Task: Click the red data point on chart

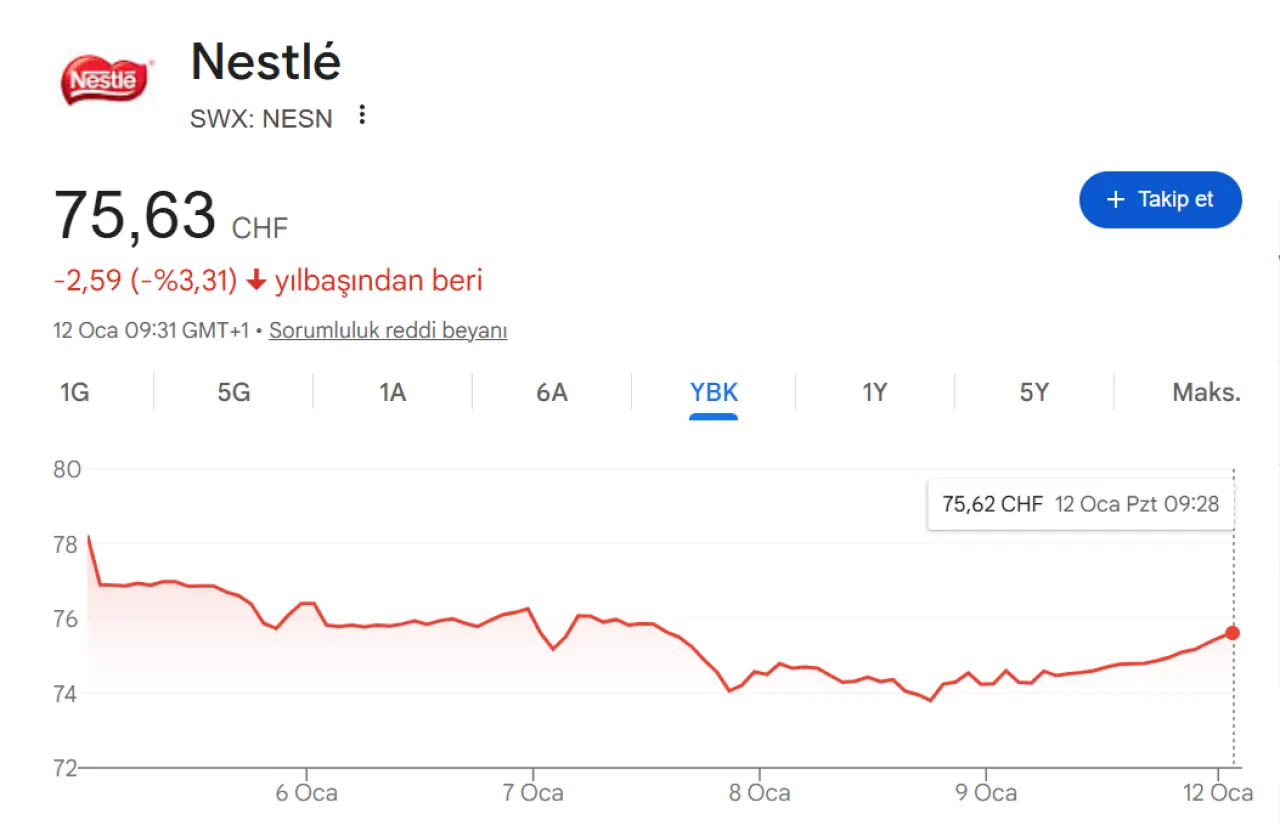Action: tap(1232, 633)
